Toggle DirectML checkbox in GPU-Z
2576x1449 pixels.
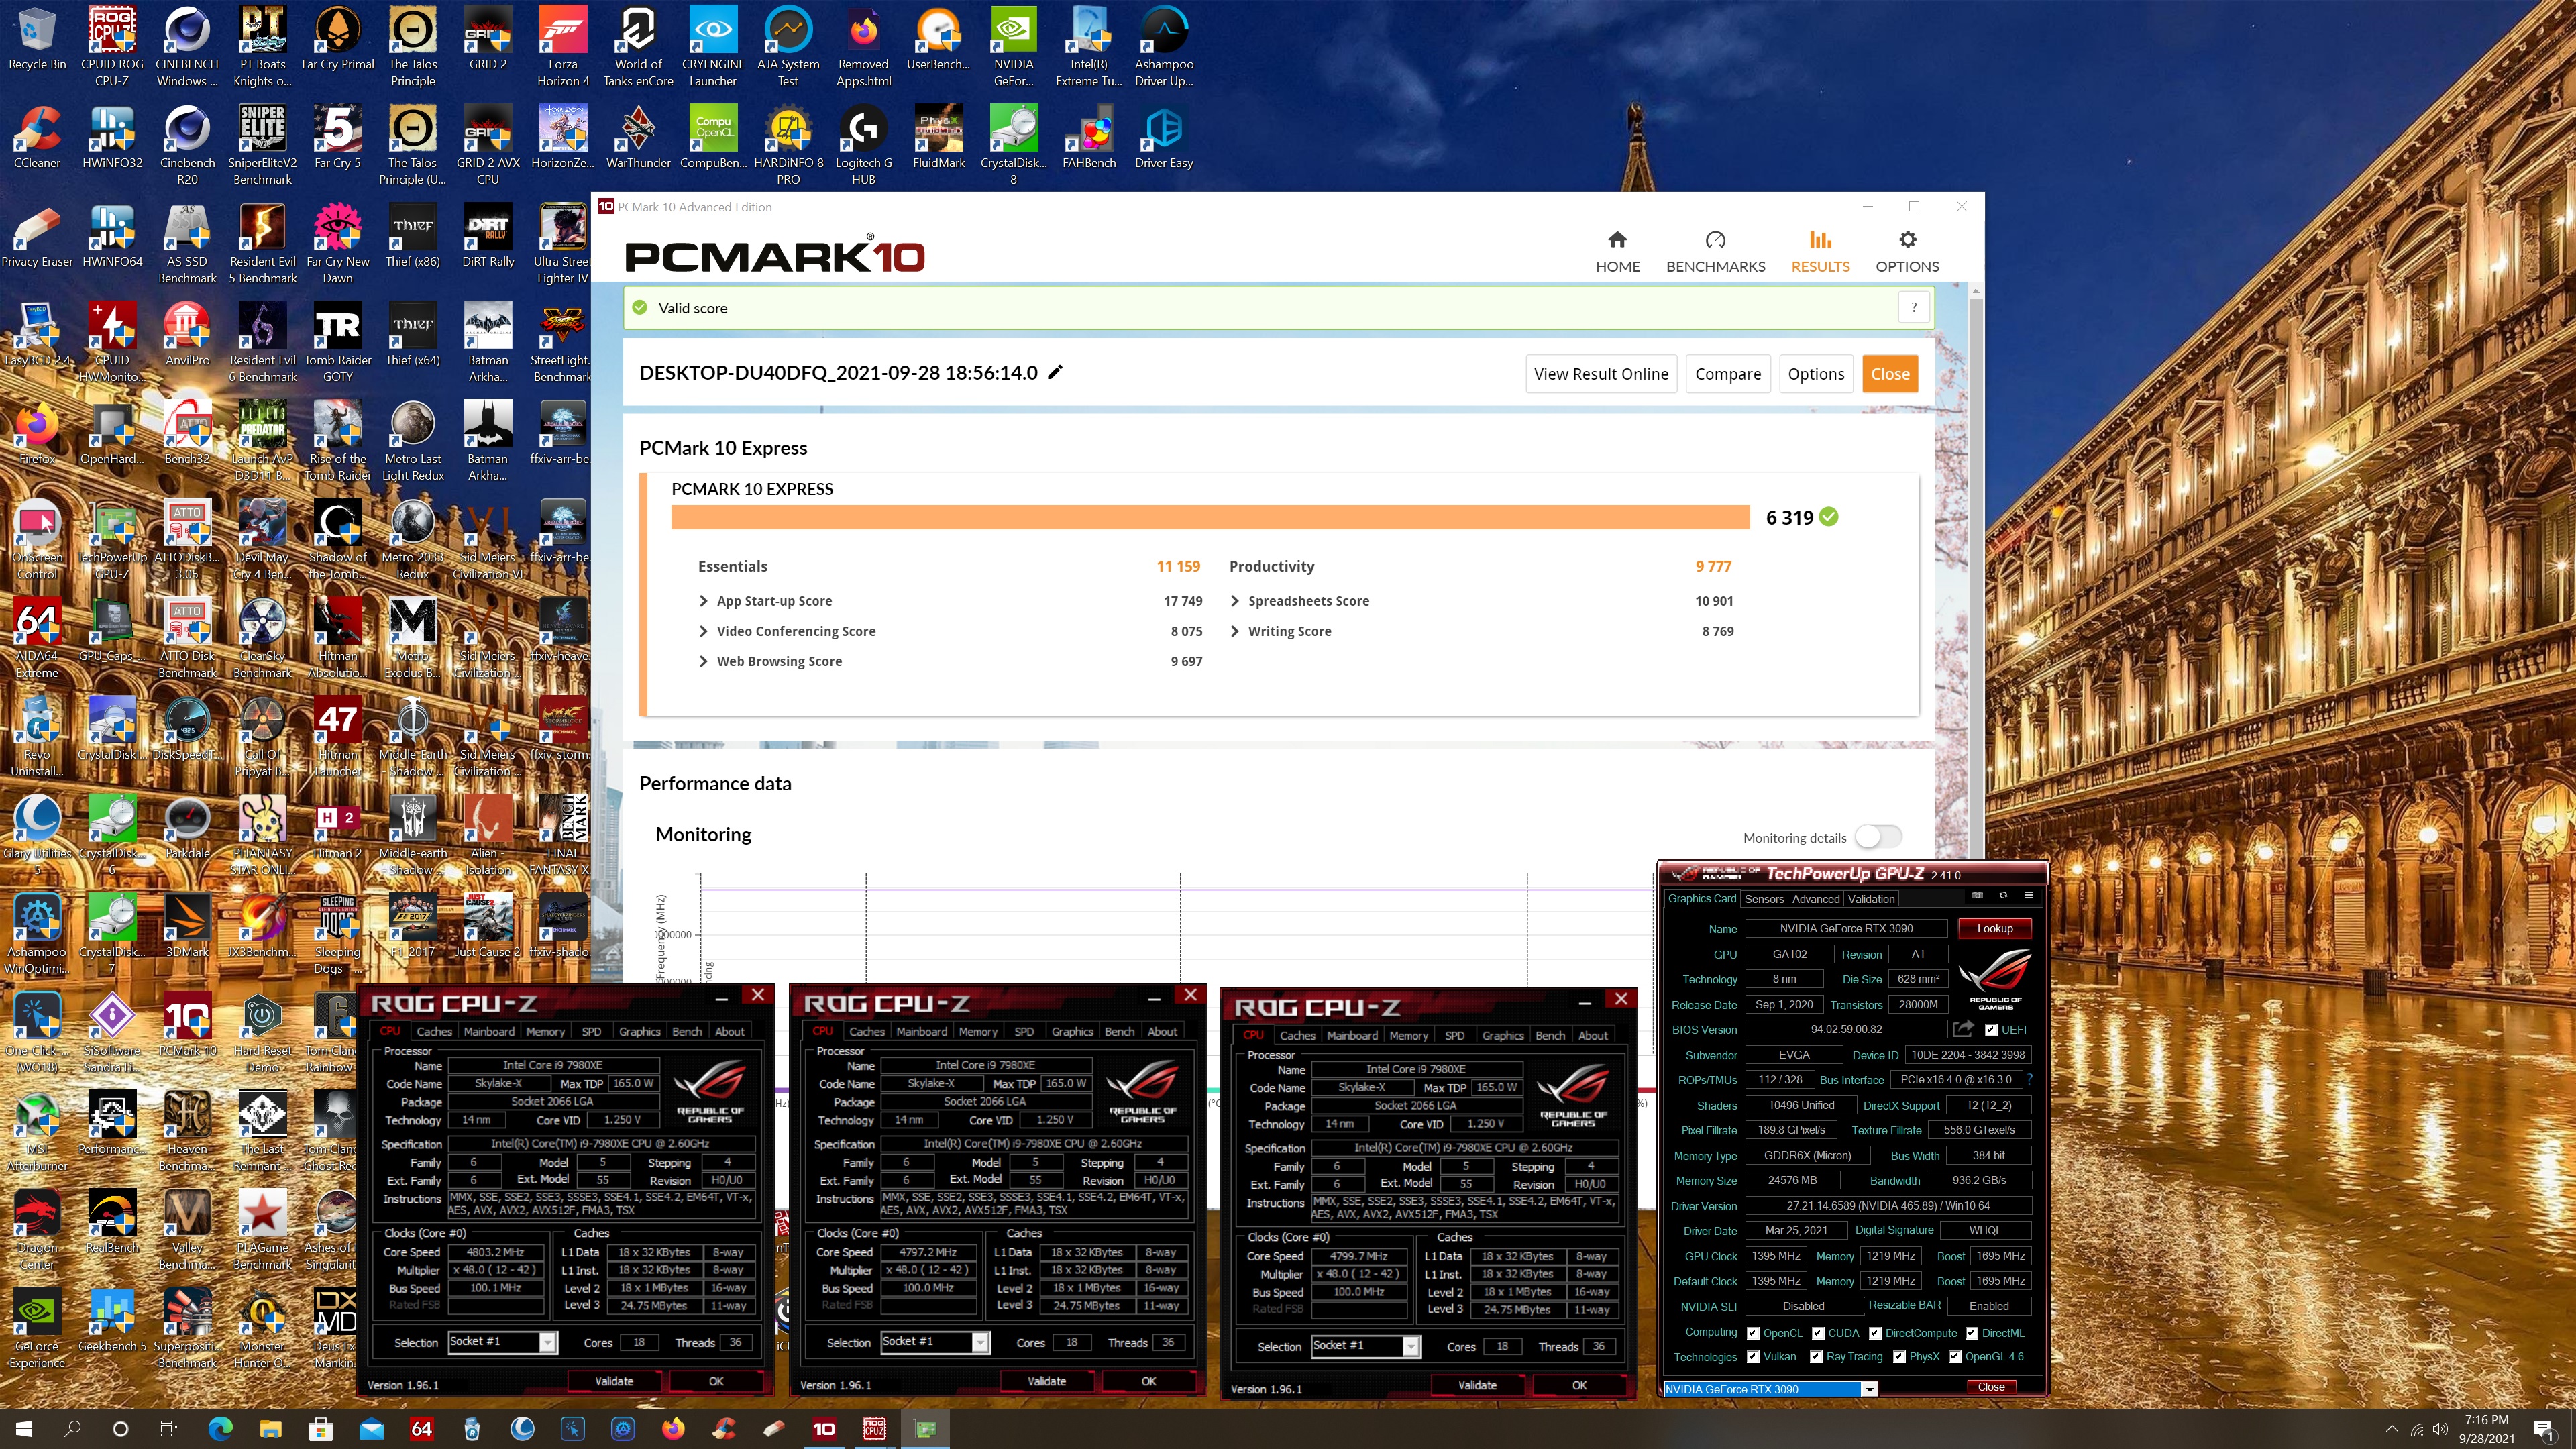(x=1971, y=1333)
